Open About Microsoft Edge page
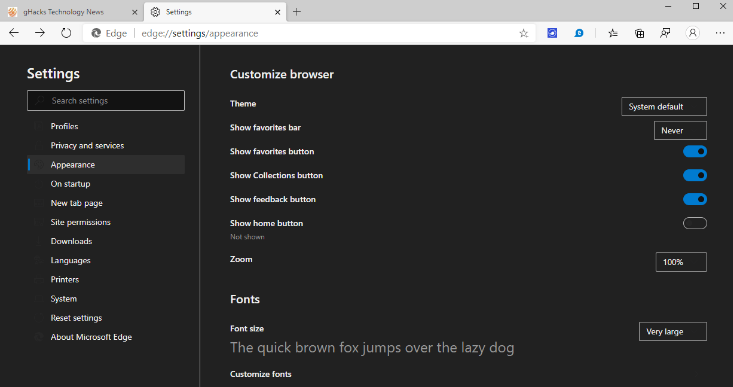This screenshot has height=387, width=733. point(106,337)
